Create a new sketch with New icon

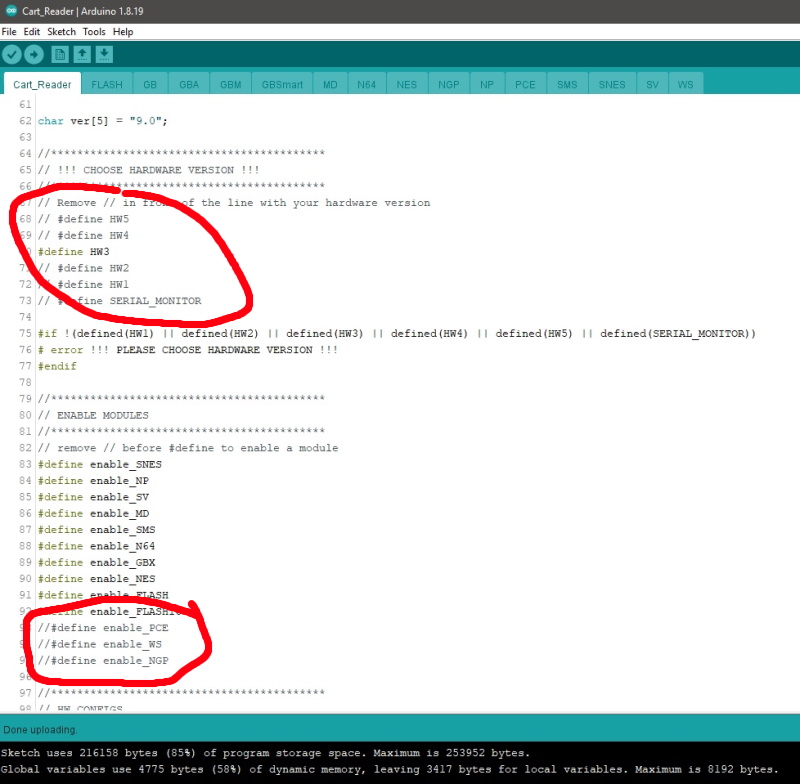(60, 54)
